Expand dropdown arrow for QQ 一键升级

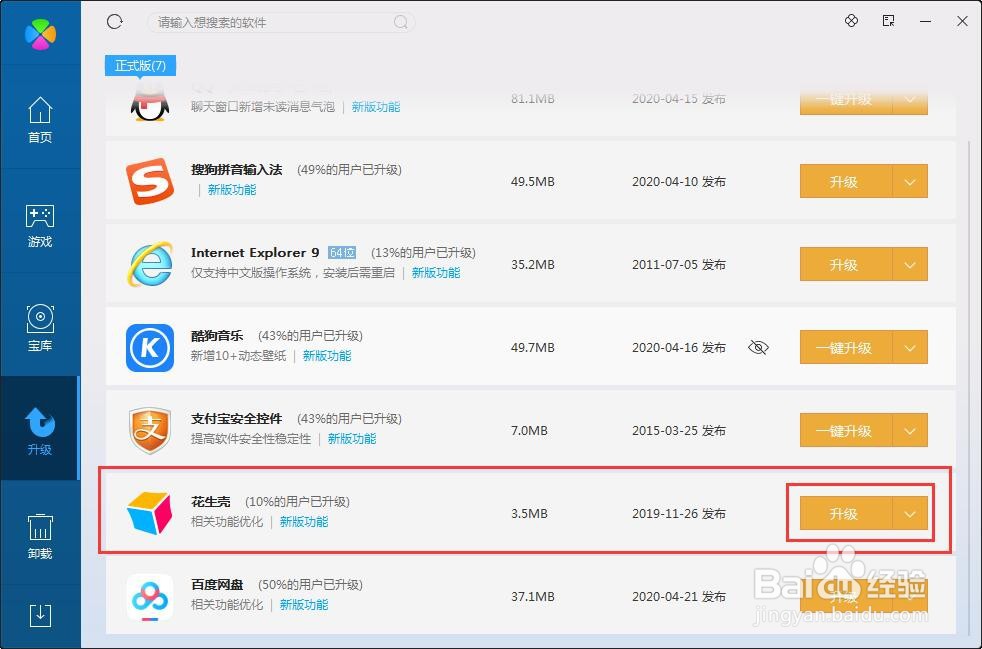pos(910,101)
